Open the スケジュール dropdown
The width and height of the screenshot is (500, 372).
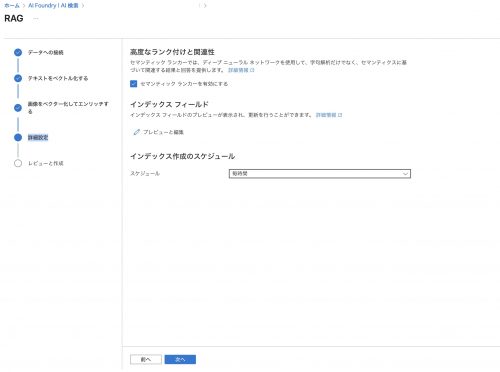(320, 174)
